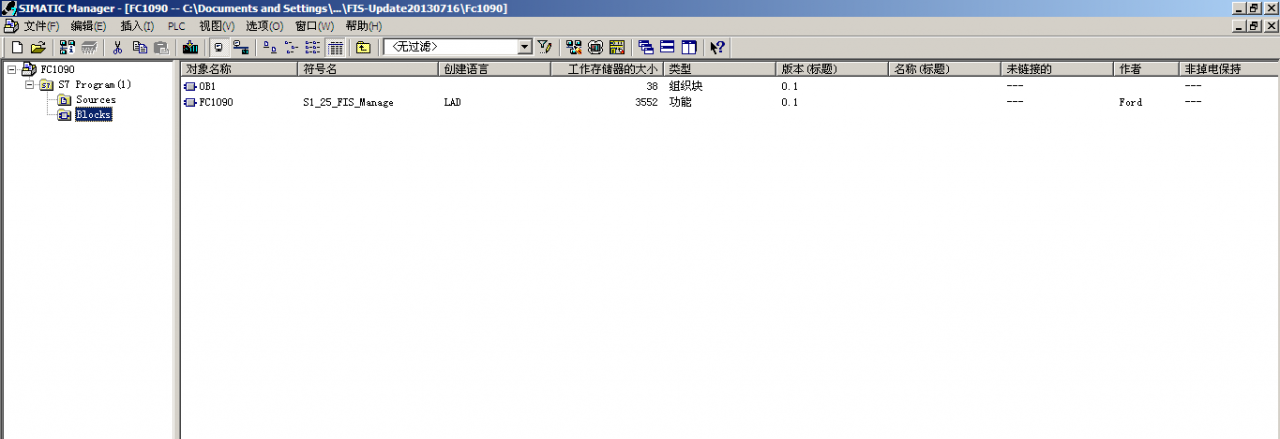Image resolution: width=1280 pixels, height=439 pixels.
Task: Sort by 类型 column header
Action: (x=721, y=70)
